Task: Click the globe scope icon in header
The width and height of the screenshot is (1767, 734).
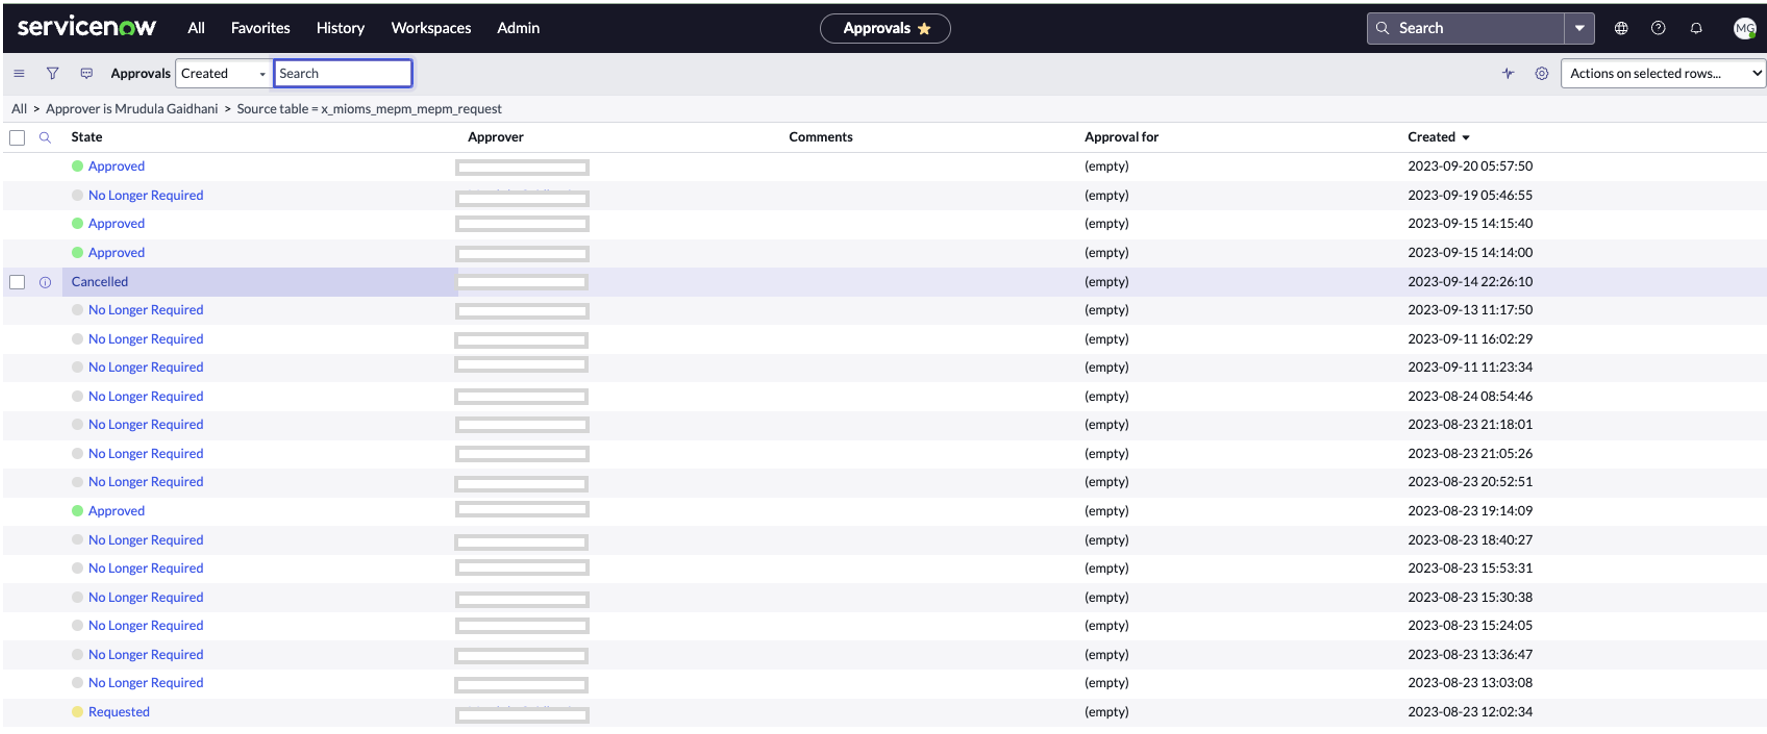Action: [1621, 28]
